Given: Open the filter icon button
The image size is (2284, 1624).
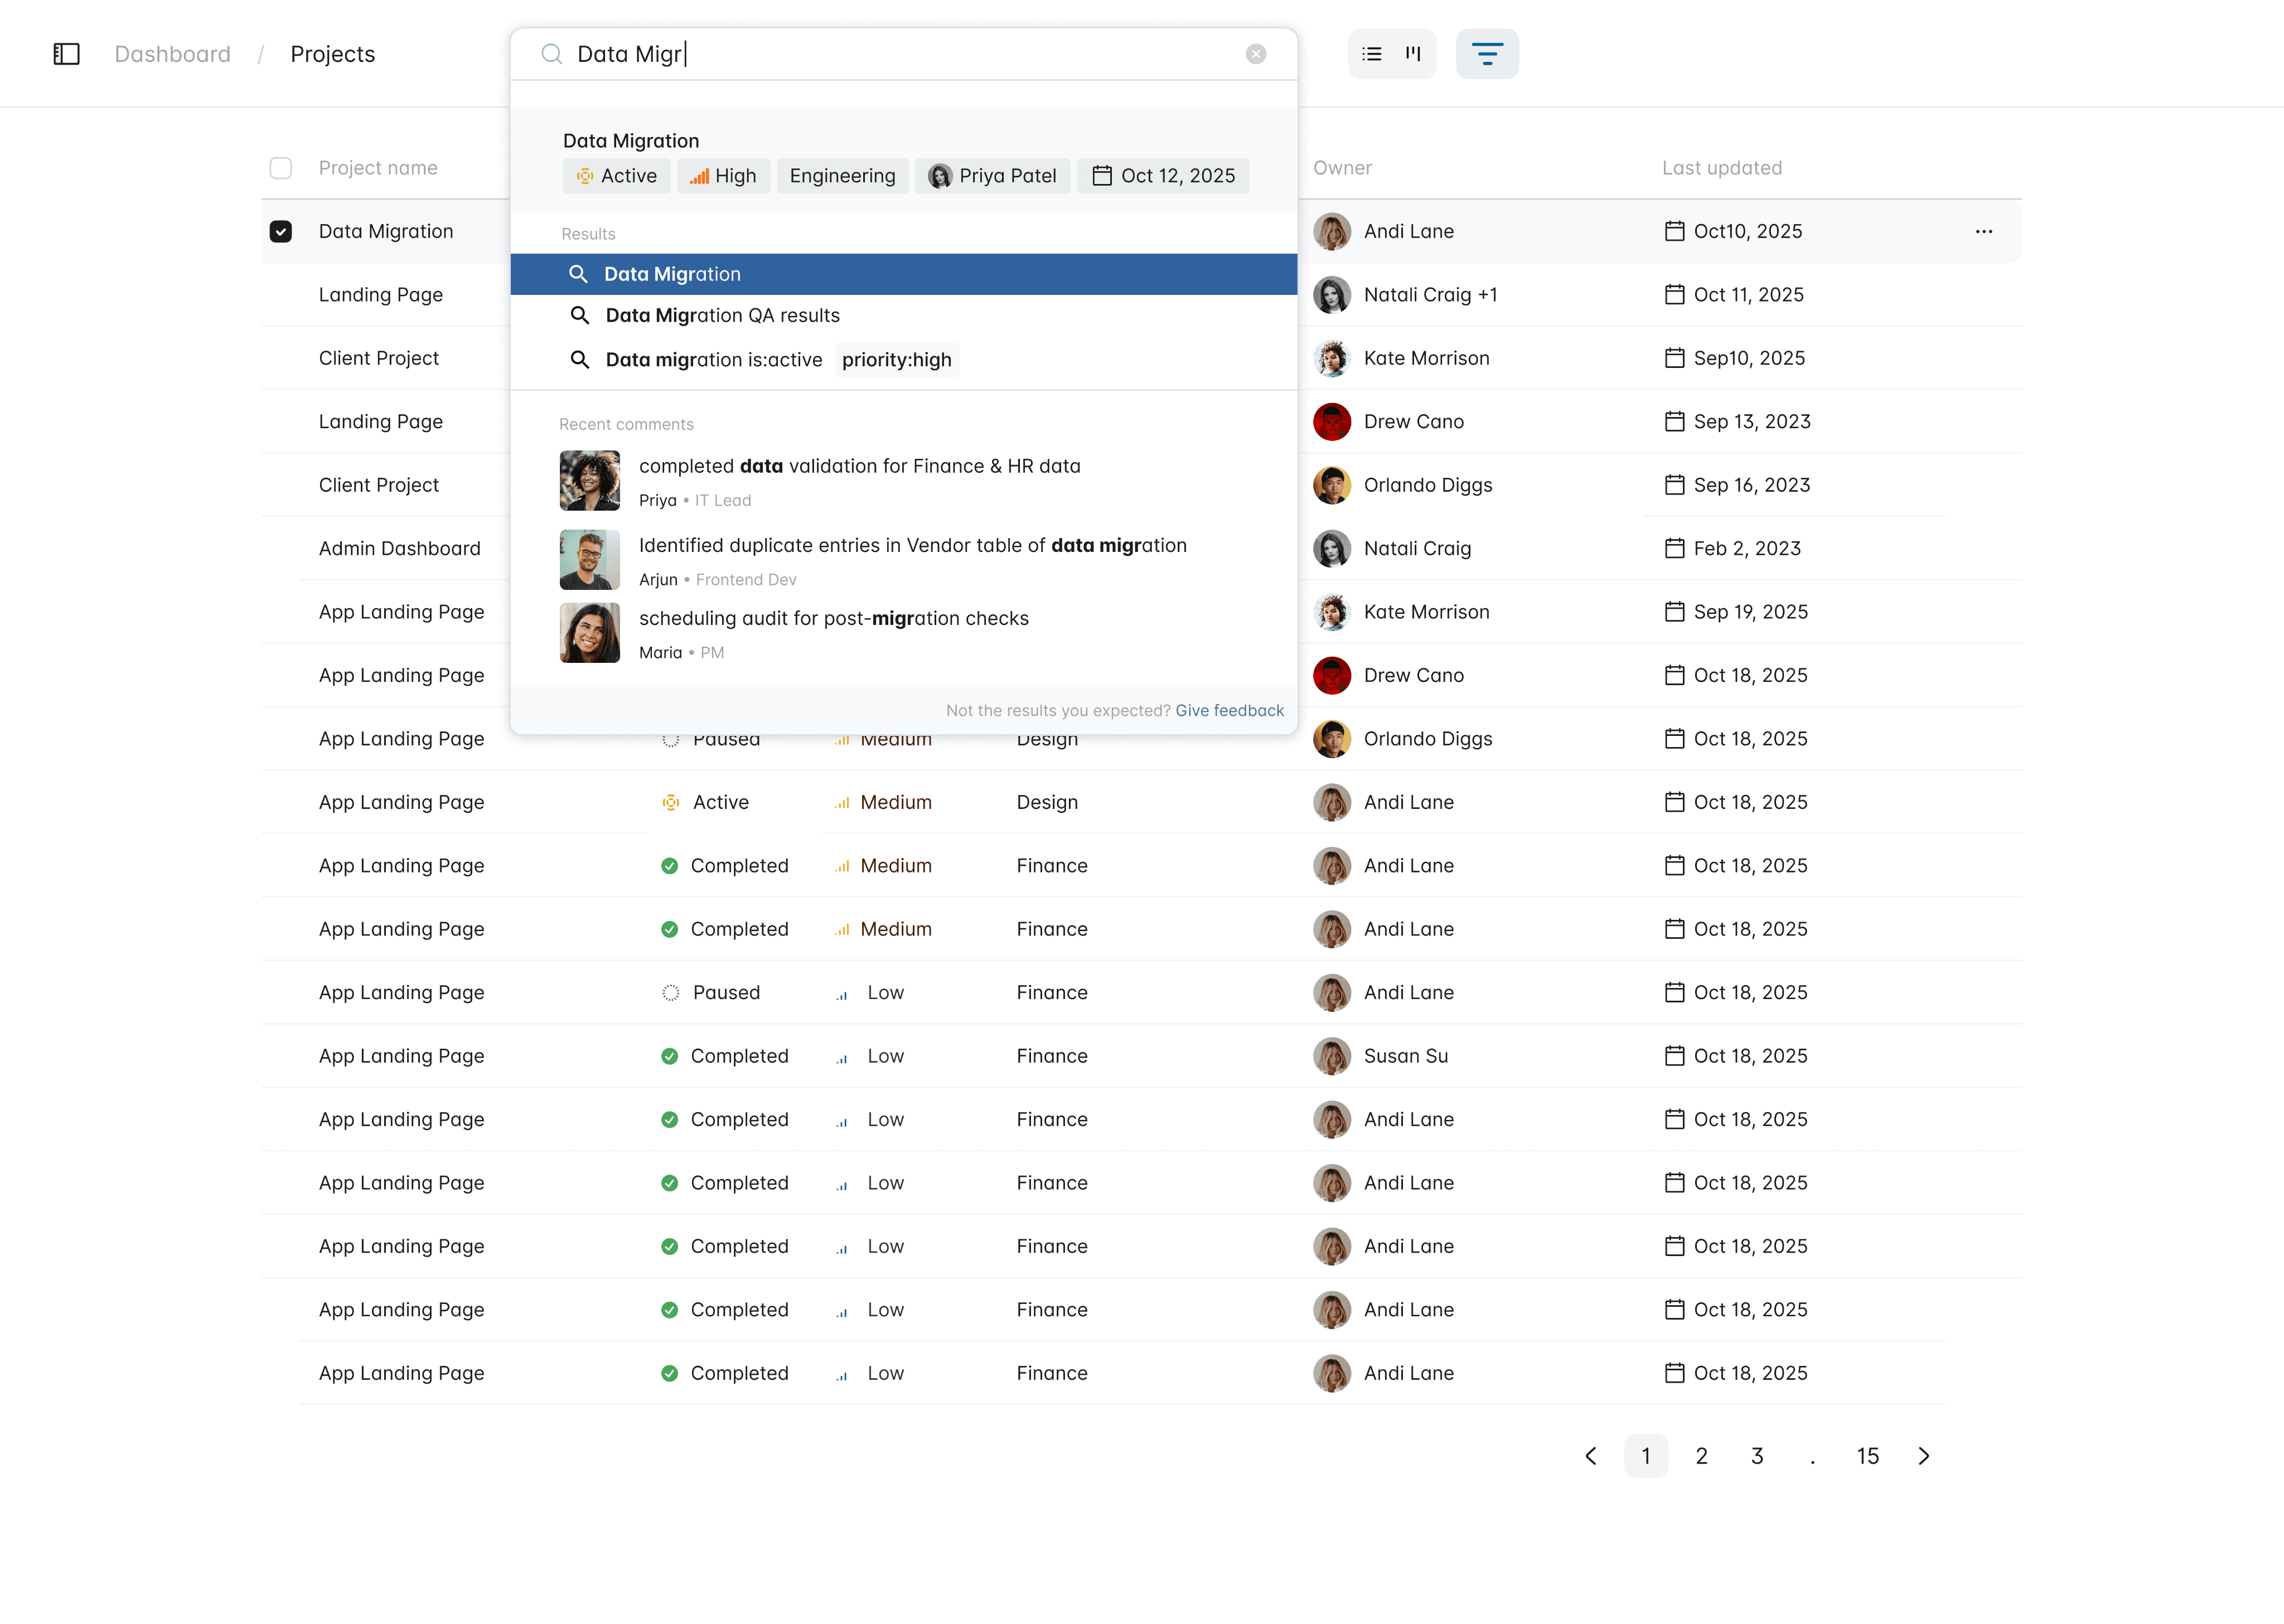Looking at the screenshot, I should pos(1487,54).
